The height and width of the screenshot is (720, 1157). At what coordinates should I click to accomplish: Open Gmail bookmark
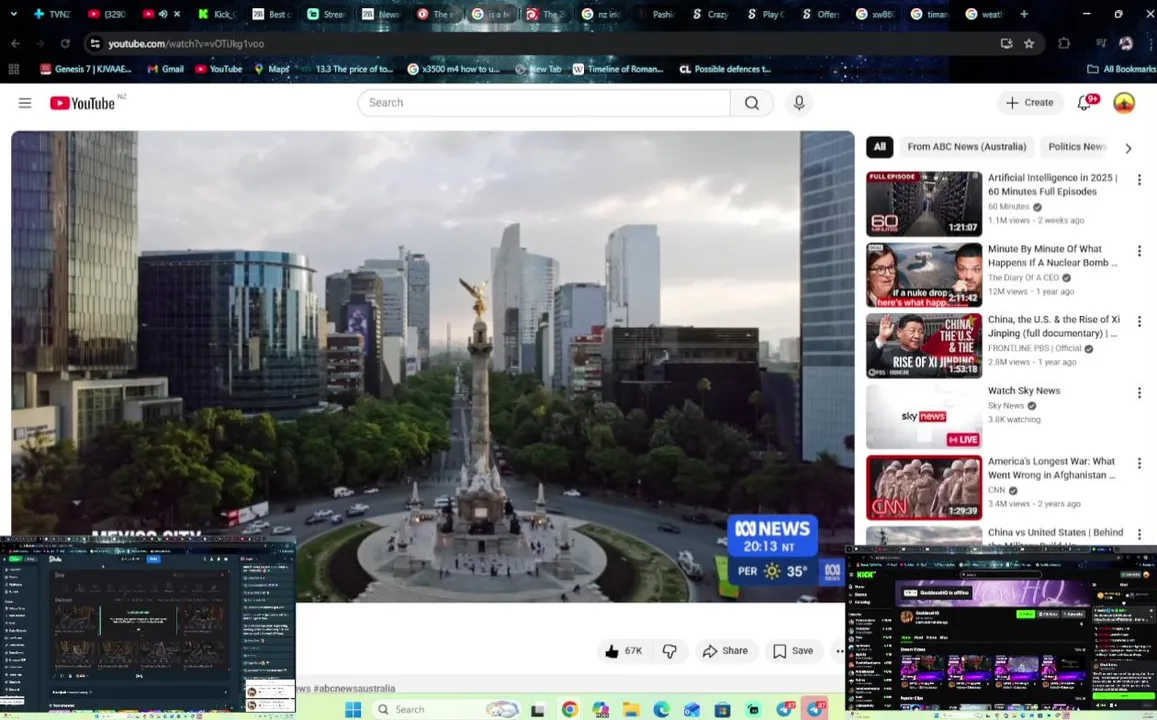165,69
